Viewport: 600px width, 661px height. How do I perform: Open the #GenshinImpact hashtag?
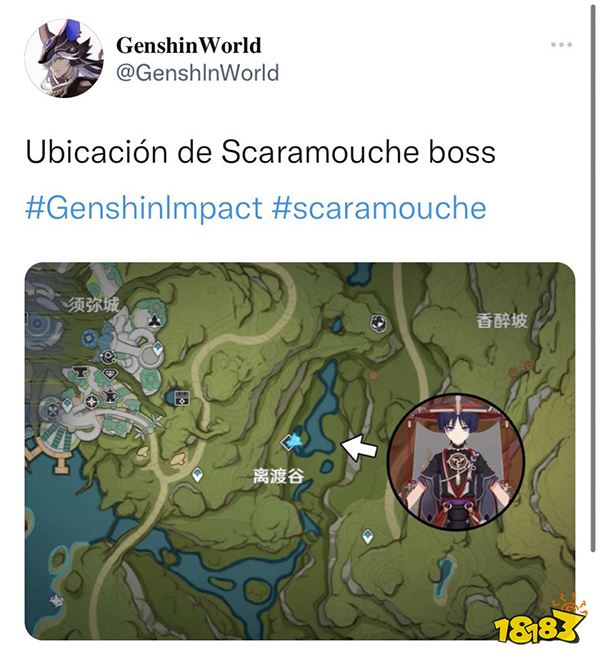(144, 208)
